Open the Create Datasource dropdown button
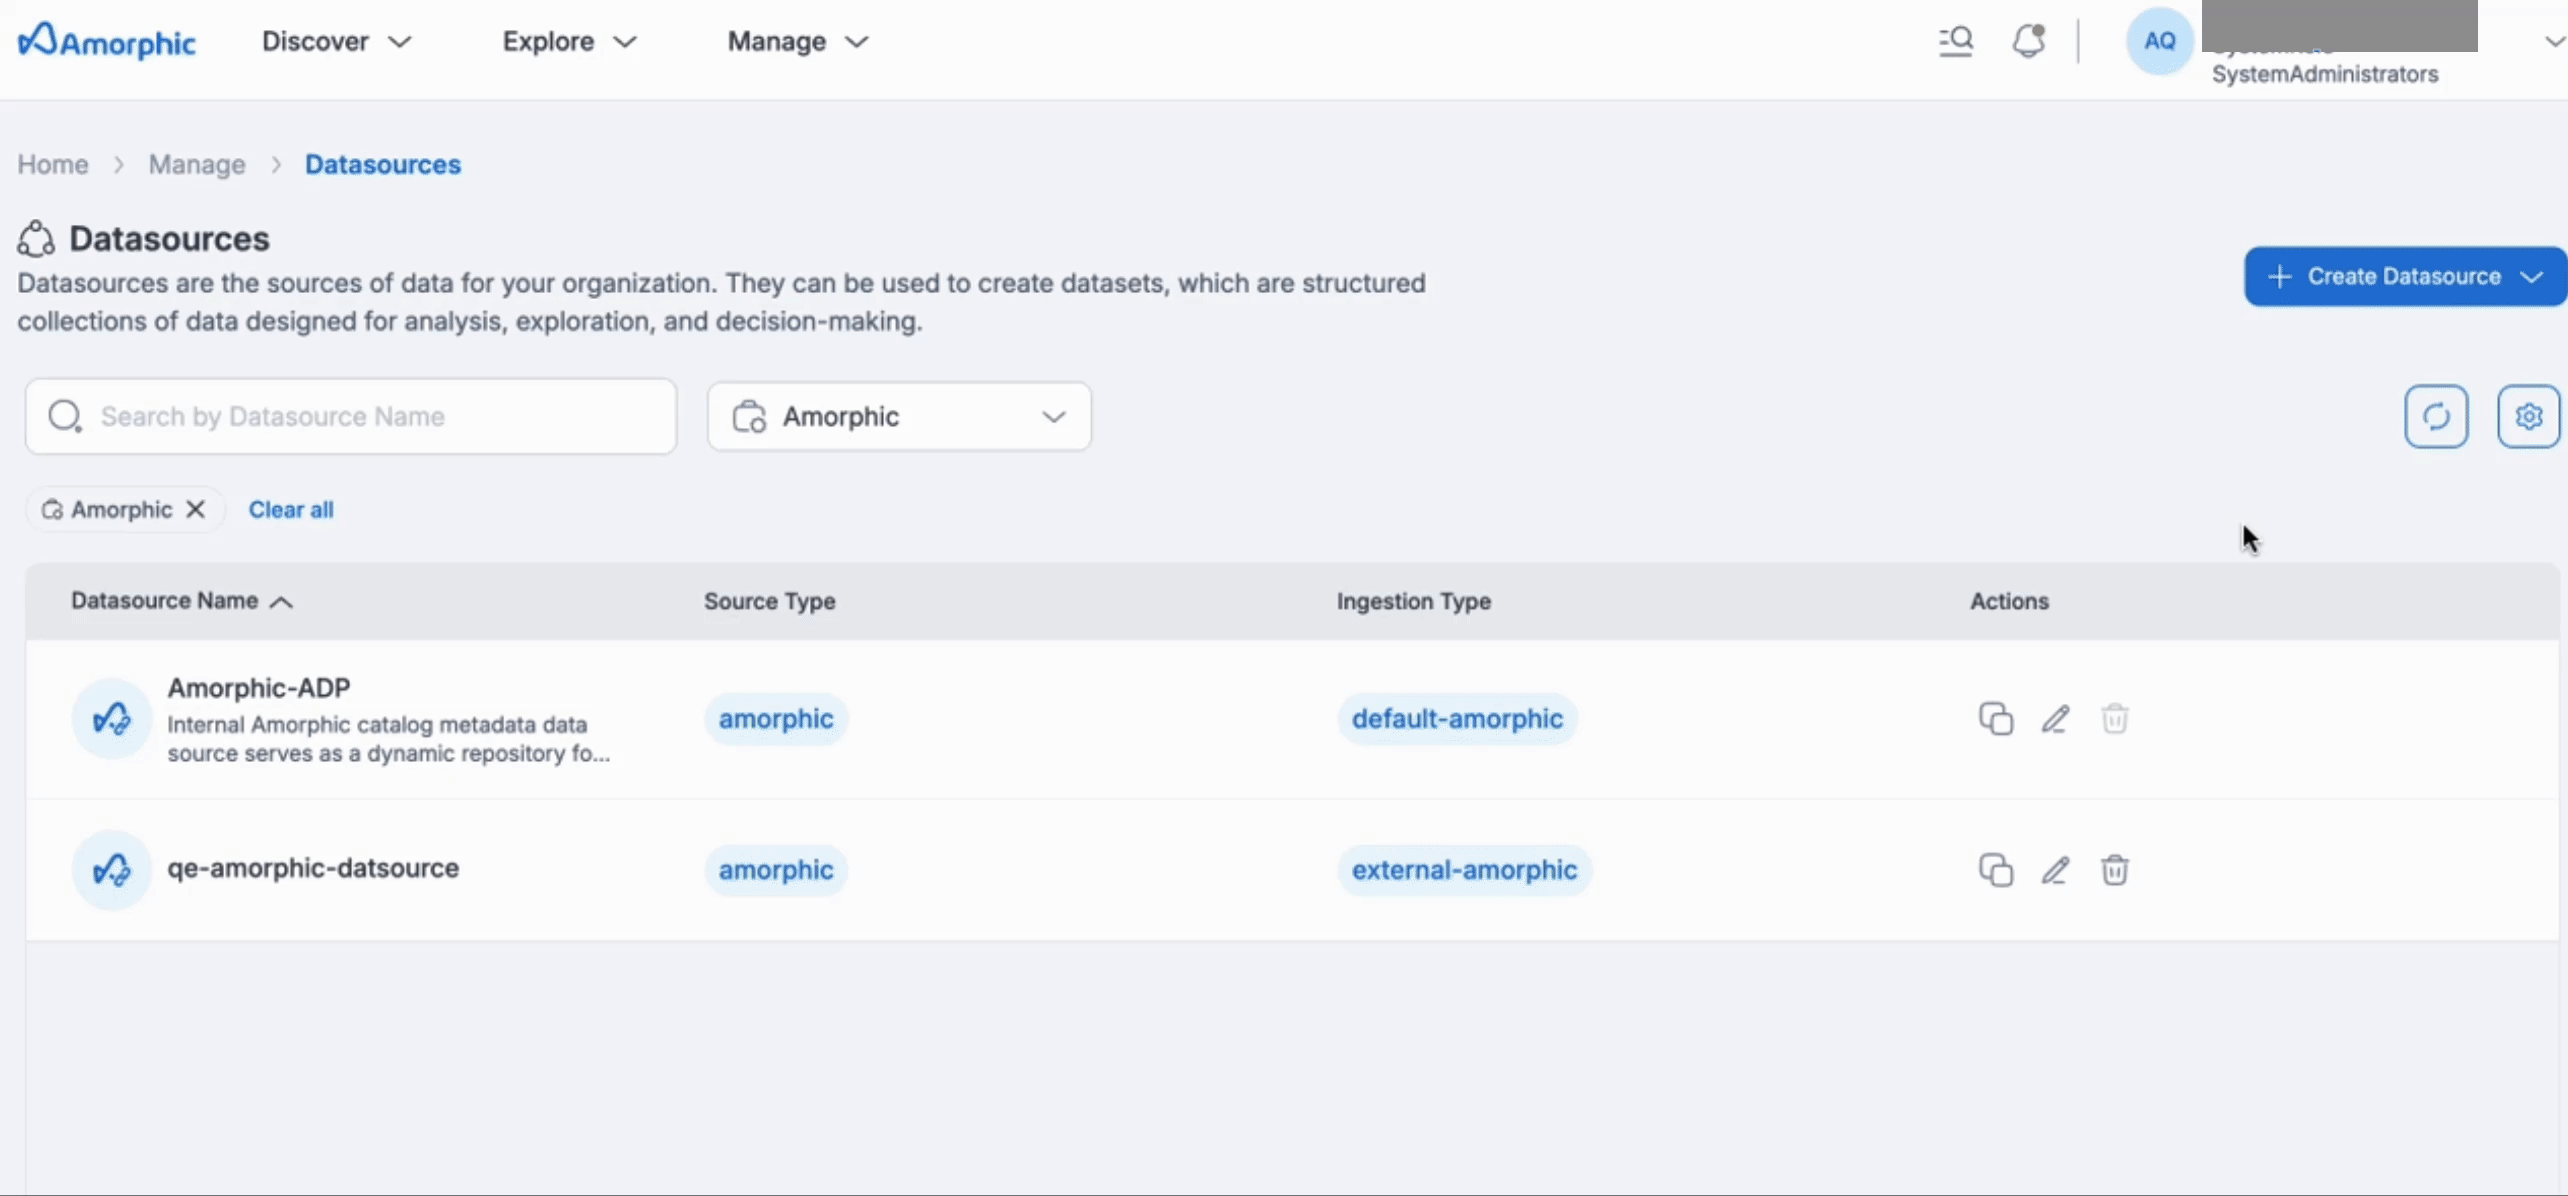The height and width of the screenshot is (1196, 2568). coord(2405,276)
